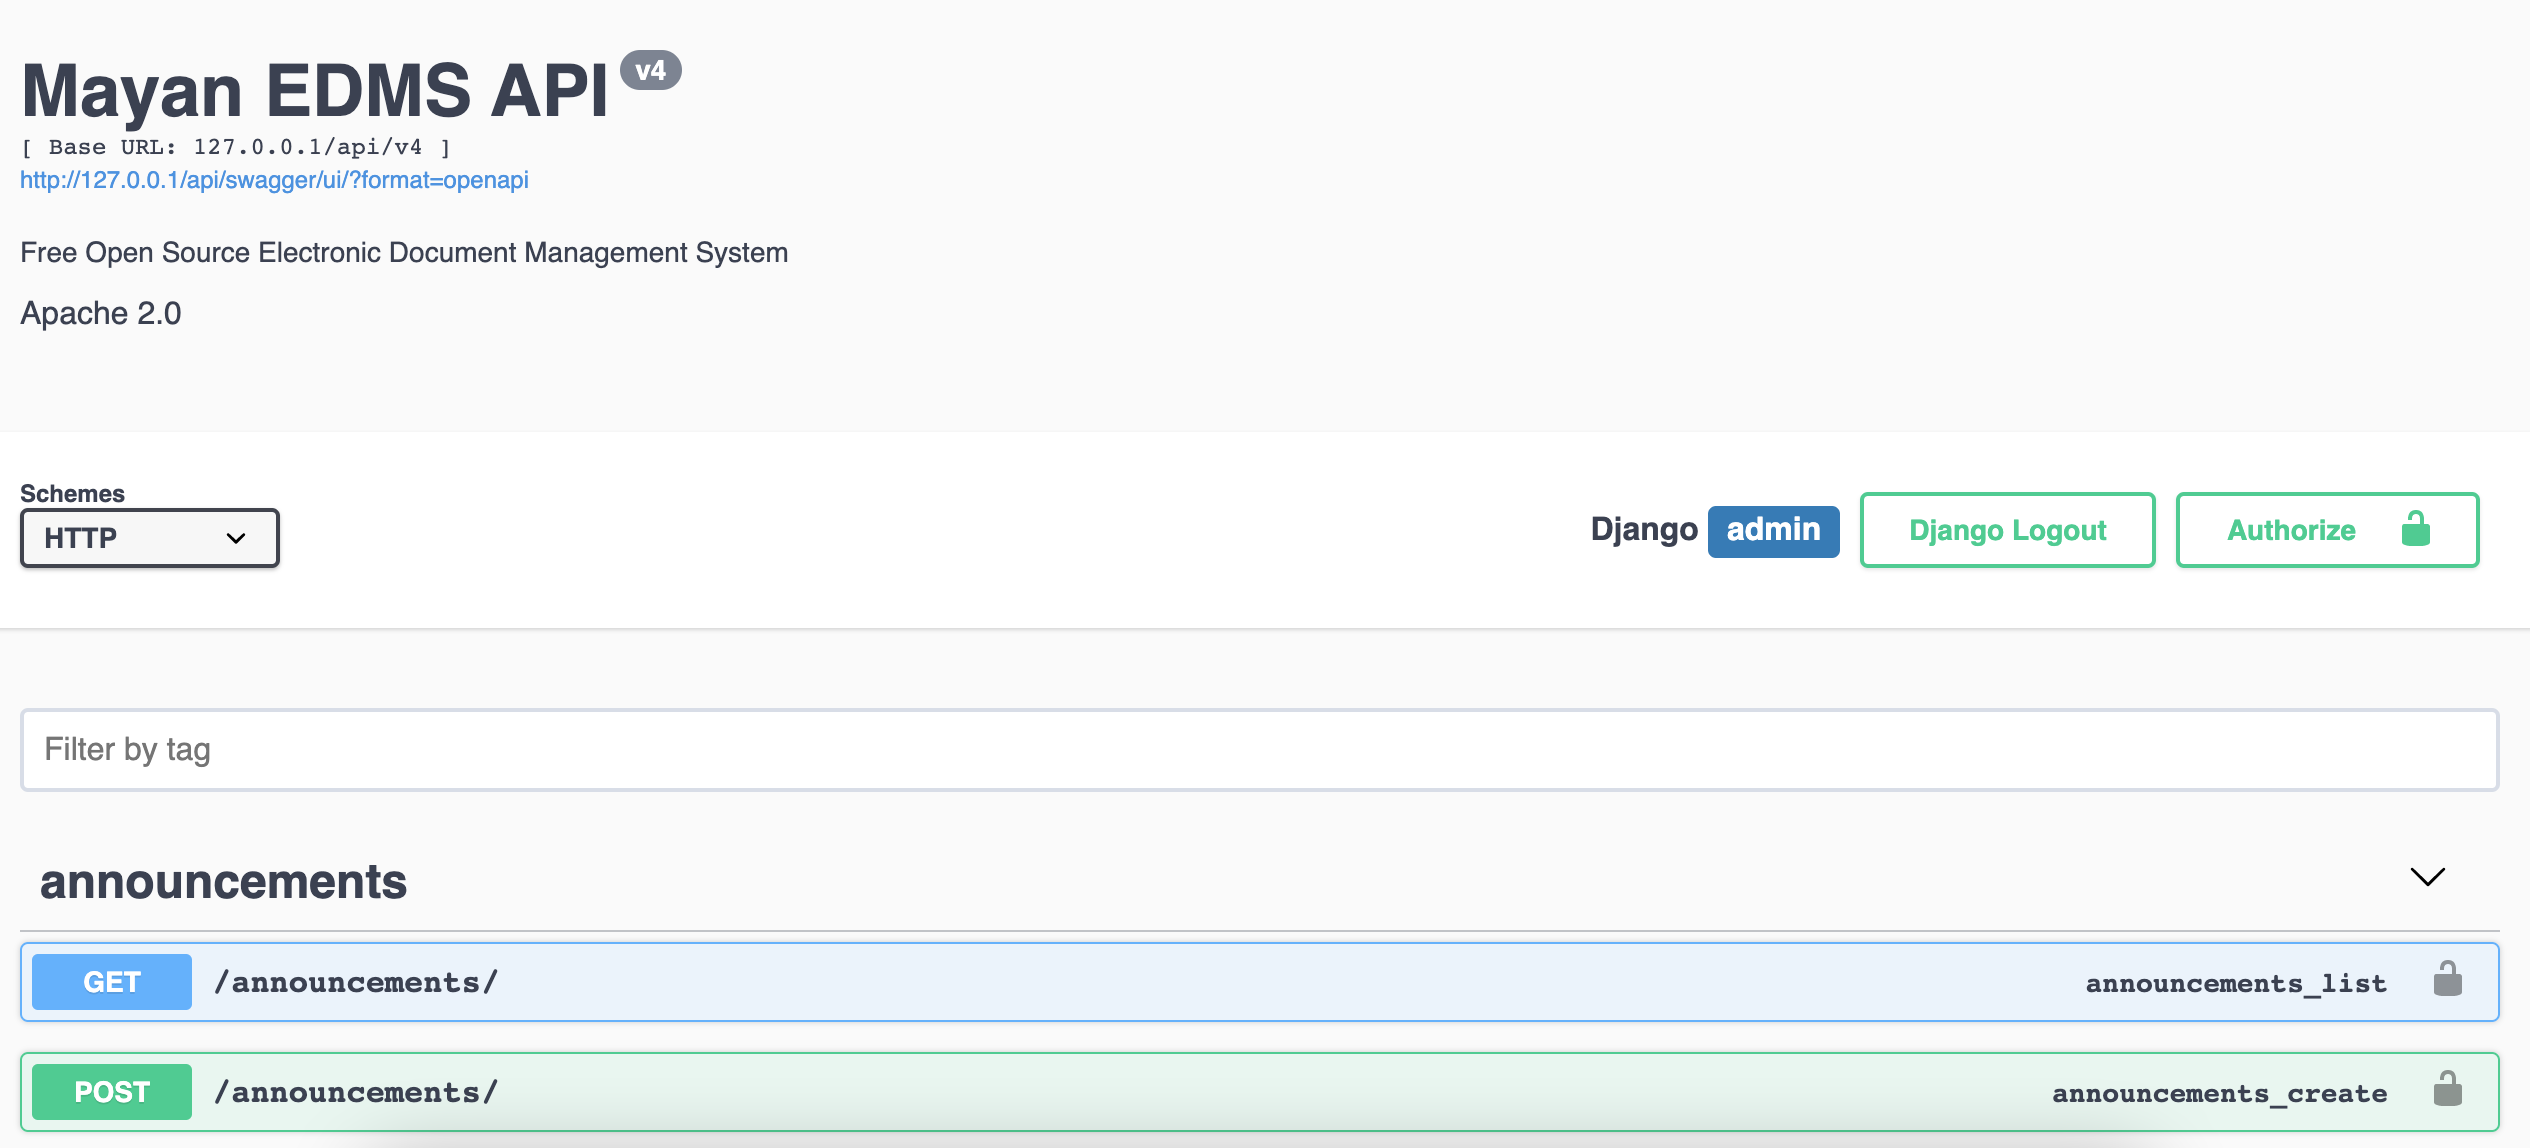Click the padlock icon on announcements_list row
The width and height of the screenshot is (2530, 1148).
click(2448, 981)
